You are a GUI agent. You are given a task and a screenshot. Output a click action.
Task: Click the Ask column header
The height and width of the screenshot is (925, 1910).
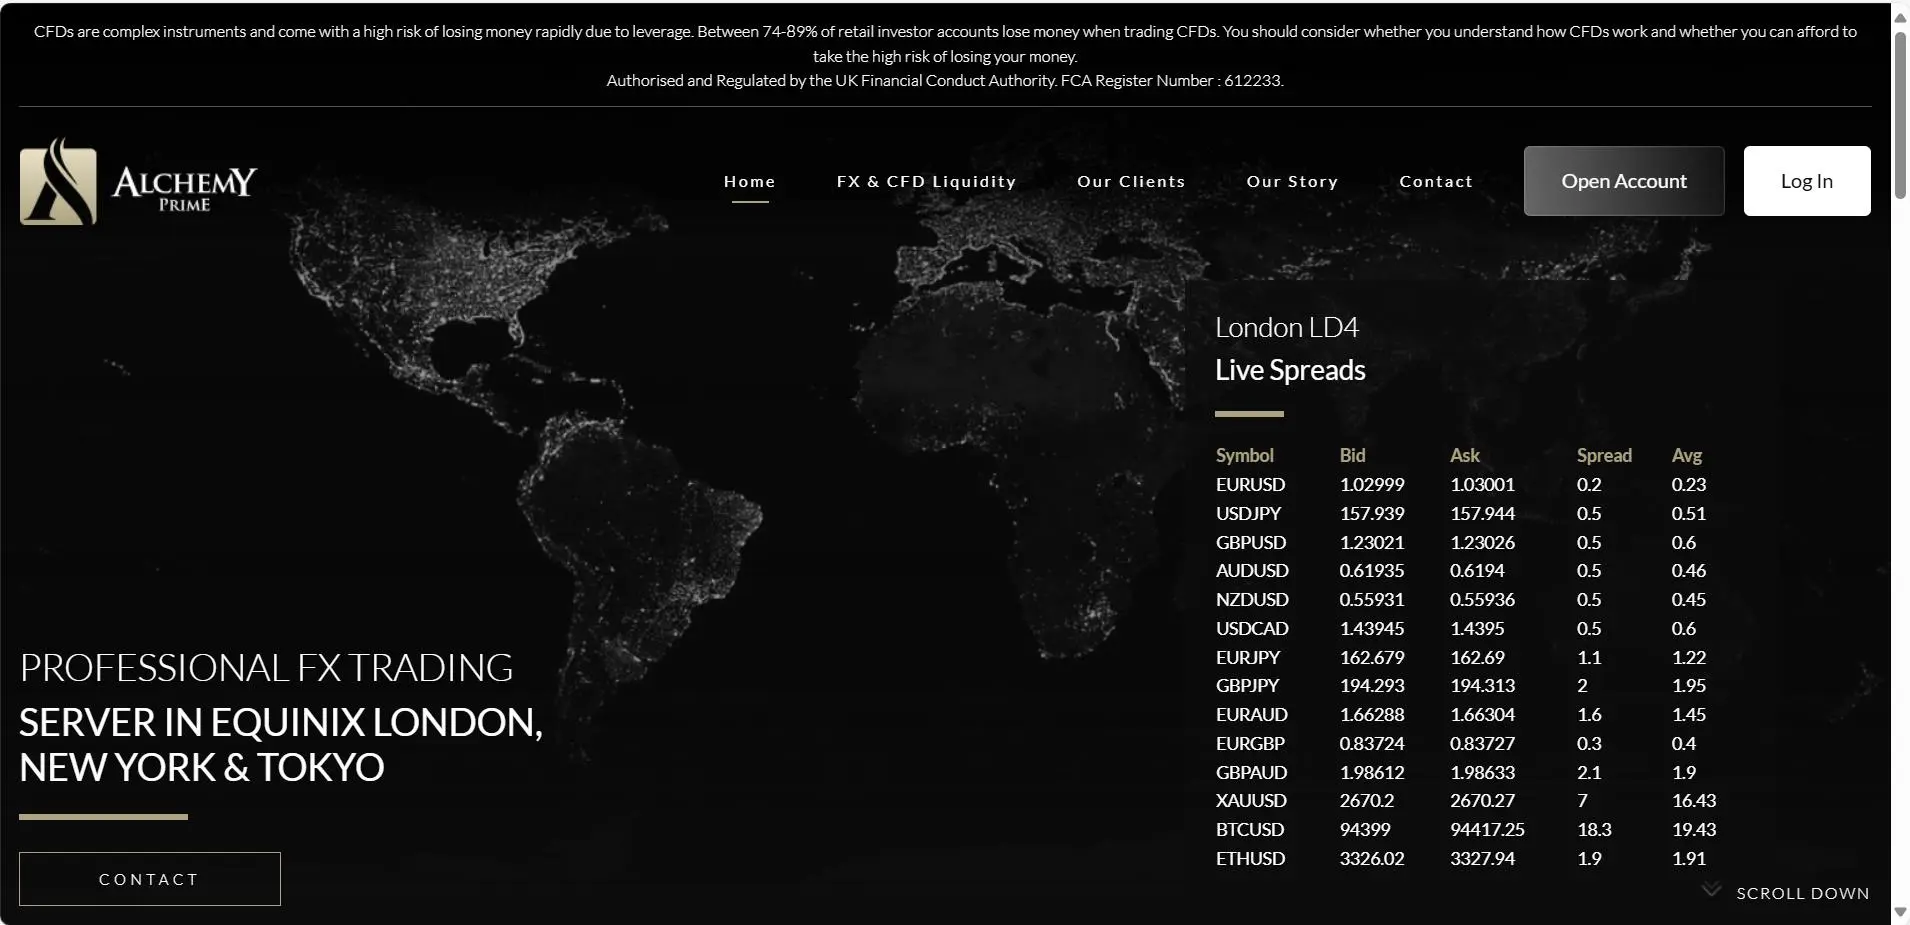(1465, 456)
